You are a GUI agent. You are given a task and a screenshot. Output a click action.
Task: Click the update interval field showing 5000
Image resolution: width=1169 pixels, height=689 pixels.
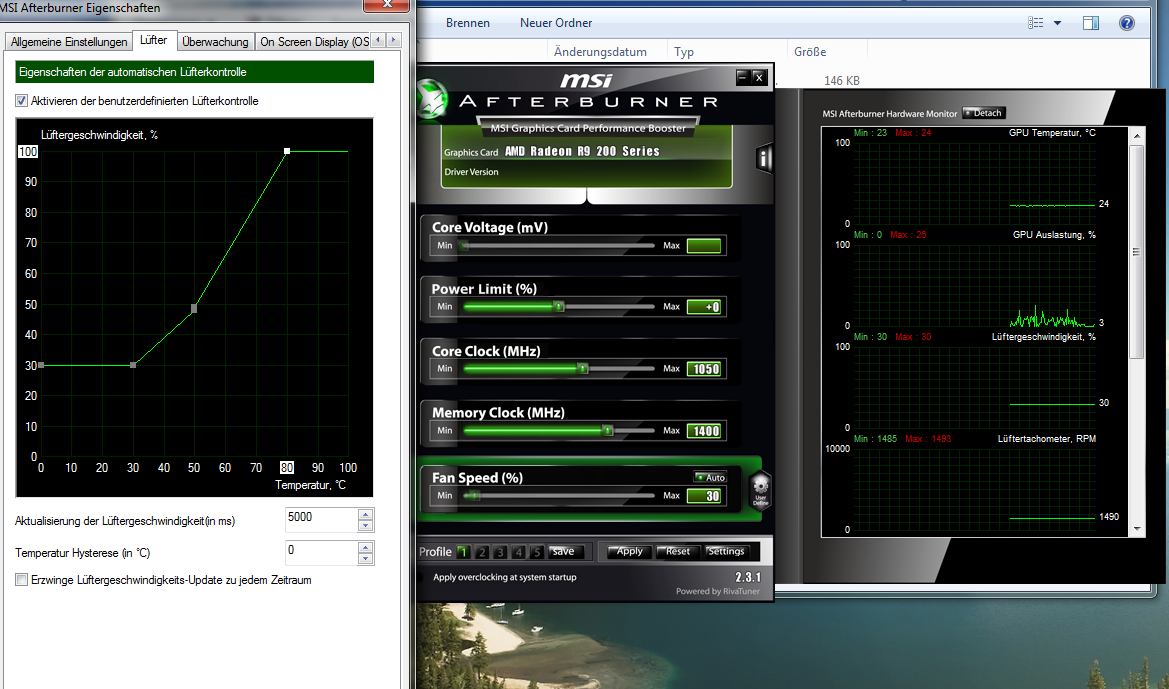coord(321,520)
